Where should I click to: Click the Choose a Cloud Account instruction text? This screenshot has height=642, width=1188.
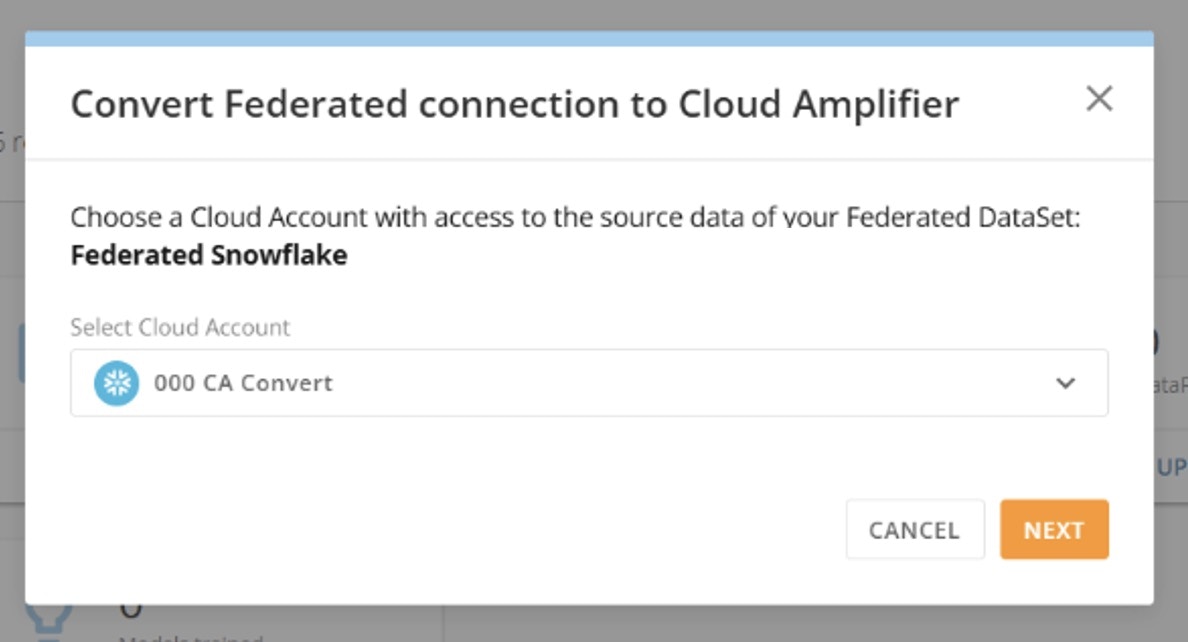coord(575,218)
